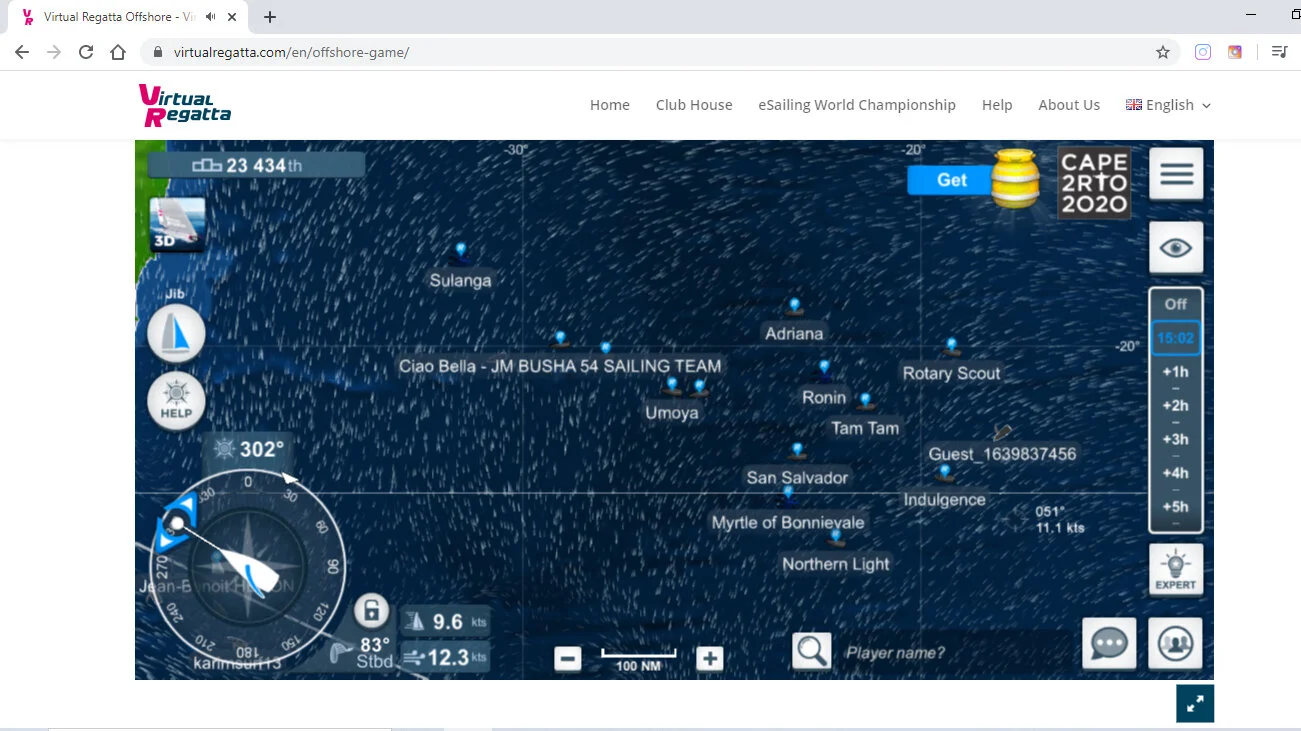Mute the tab audio speaker icon
The image size is (1301, 731).
point(210,17)
